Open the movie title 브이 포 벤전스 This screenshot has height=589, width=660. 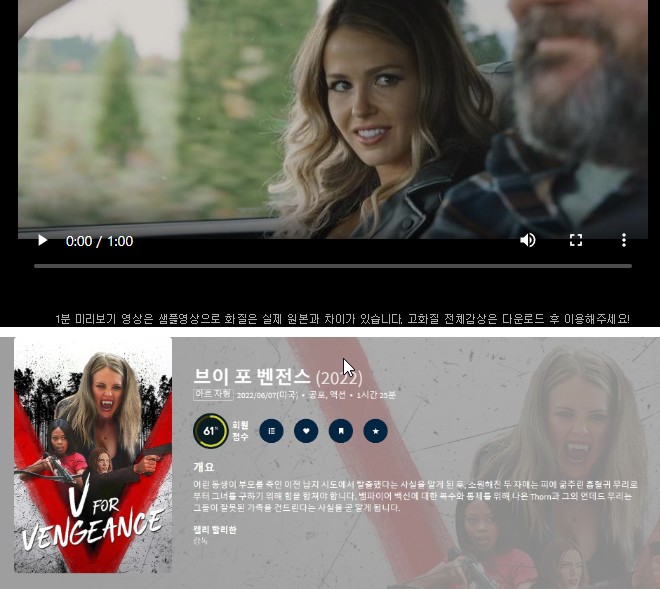(252, 377)
